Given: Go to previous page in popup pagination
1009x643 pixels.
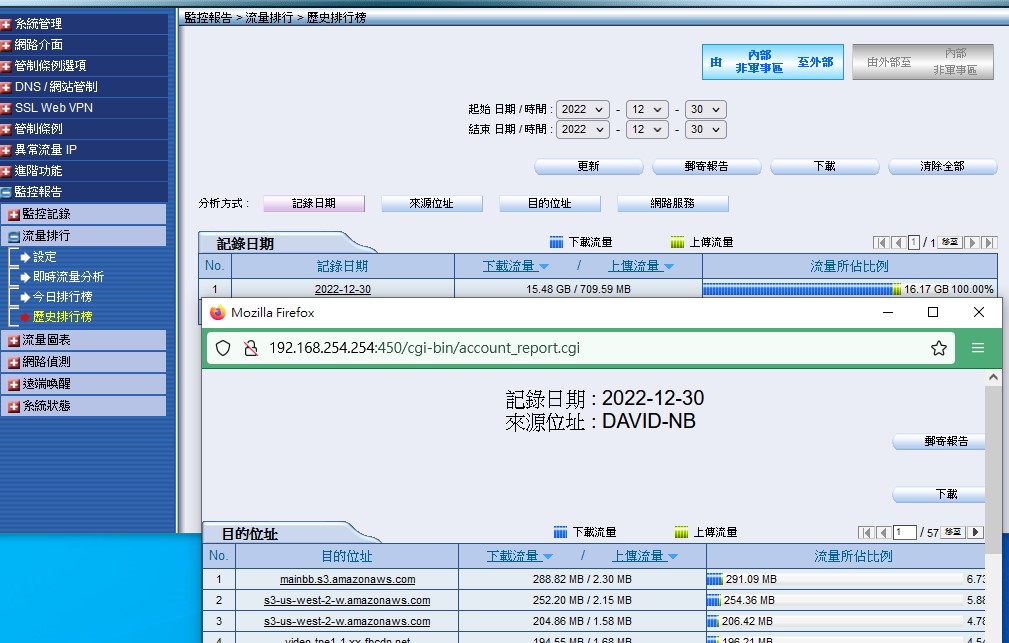Looking at the screenshot, I should click(x=882, y=533).
